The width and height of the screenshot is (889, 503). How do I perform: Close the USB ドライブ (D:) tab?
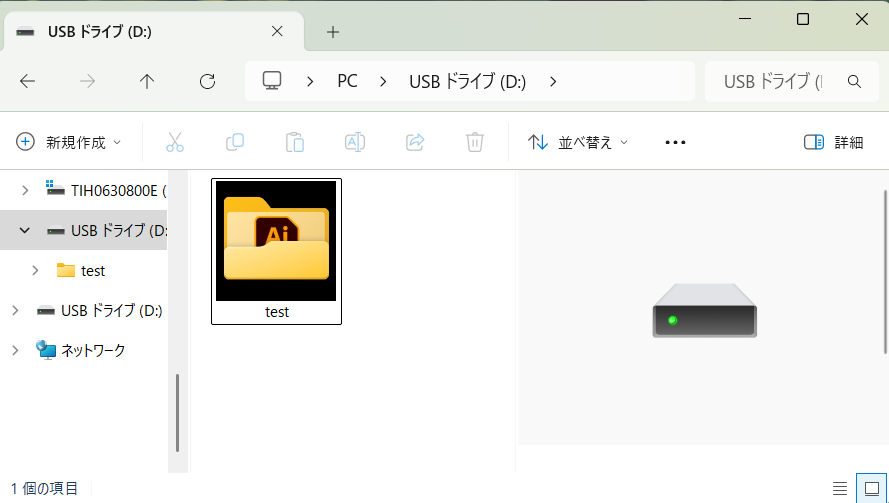[x=277, y=32]
